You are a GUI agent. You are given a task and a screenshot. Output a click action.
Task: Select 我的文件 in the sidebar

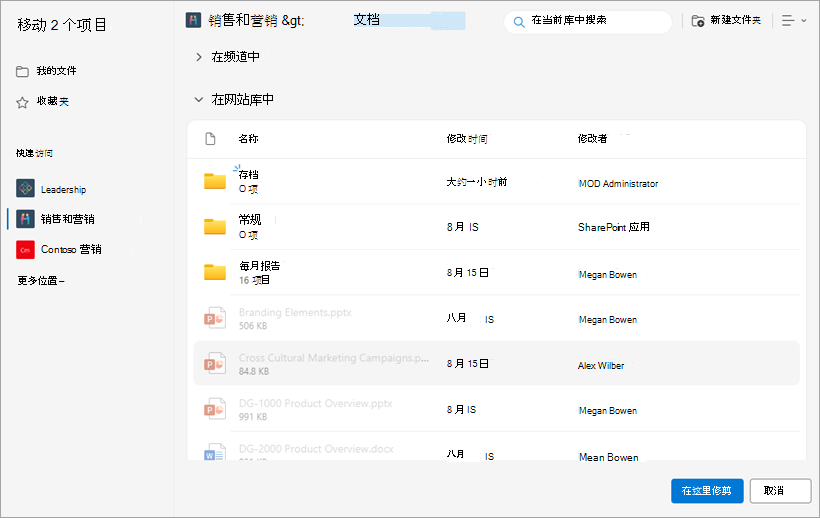pyautogui.click(x=56, y=71)
